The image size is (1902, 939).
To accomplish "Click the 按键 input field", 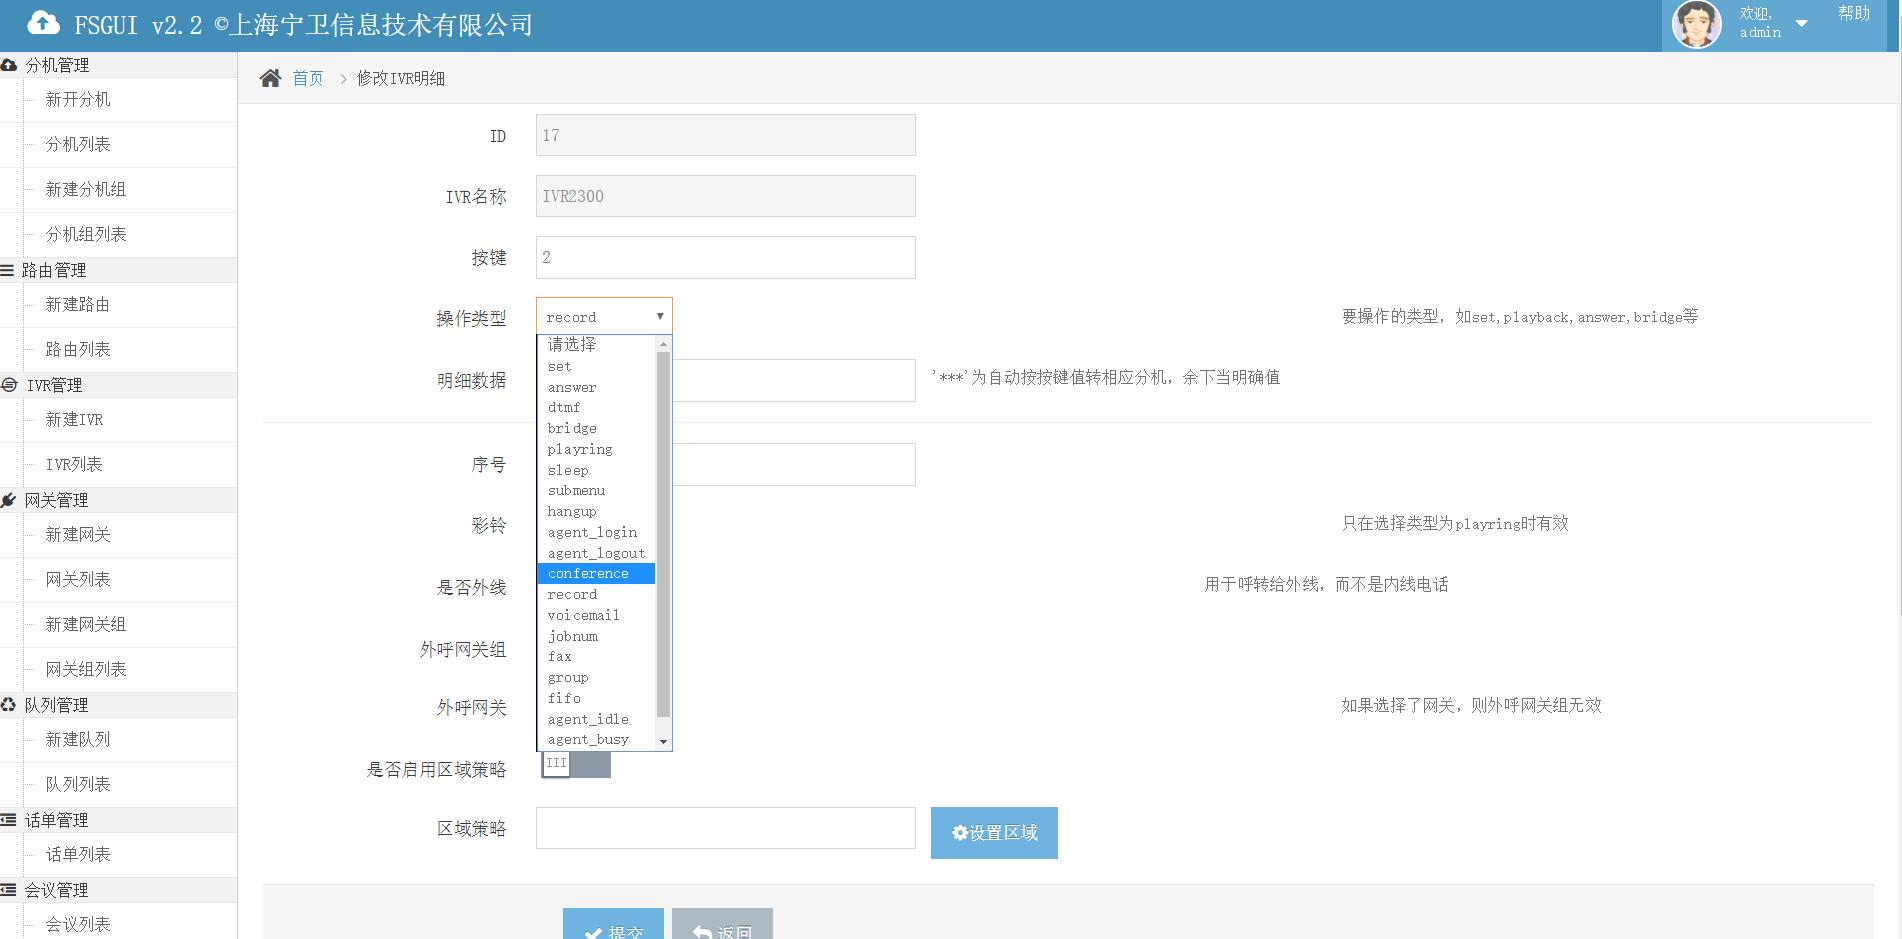I will pyautogui.click(x=725, y=257).
